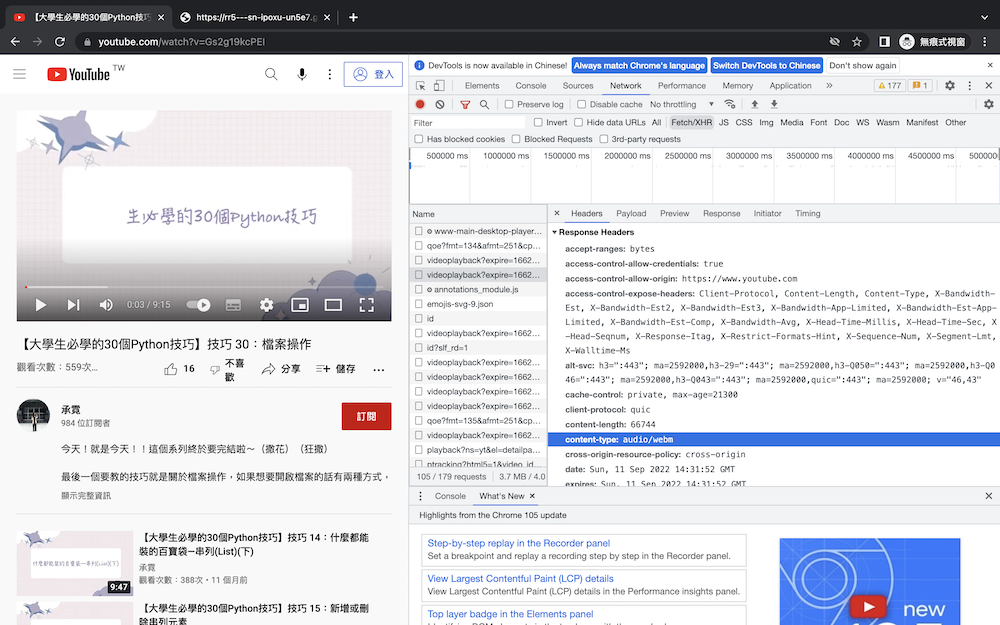Open network panel settings gear at the right

989,104
